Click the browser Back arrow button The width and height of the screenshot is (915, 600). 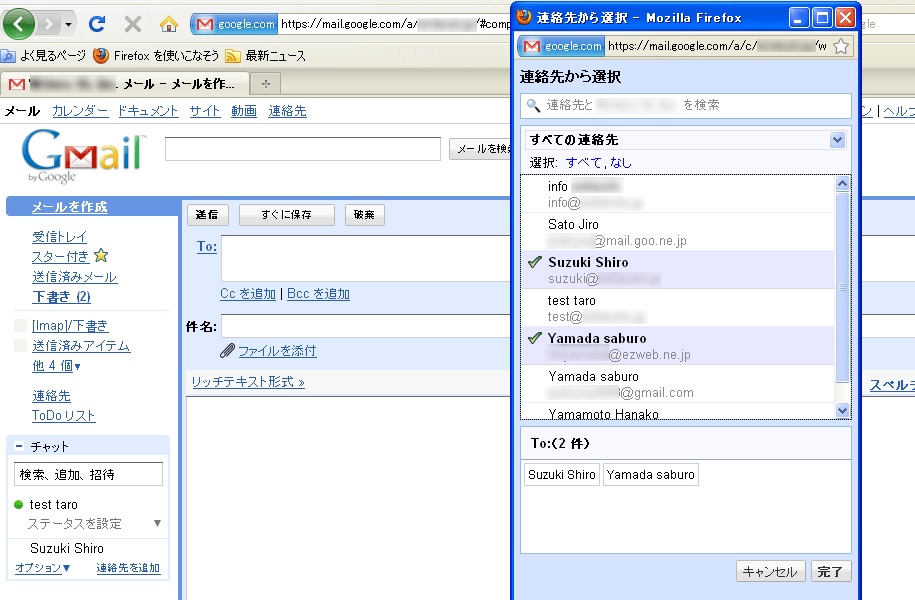click(19, 24)
